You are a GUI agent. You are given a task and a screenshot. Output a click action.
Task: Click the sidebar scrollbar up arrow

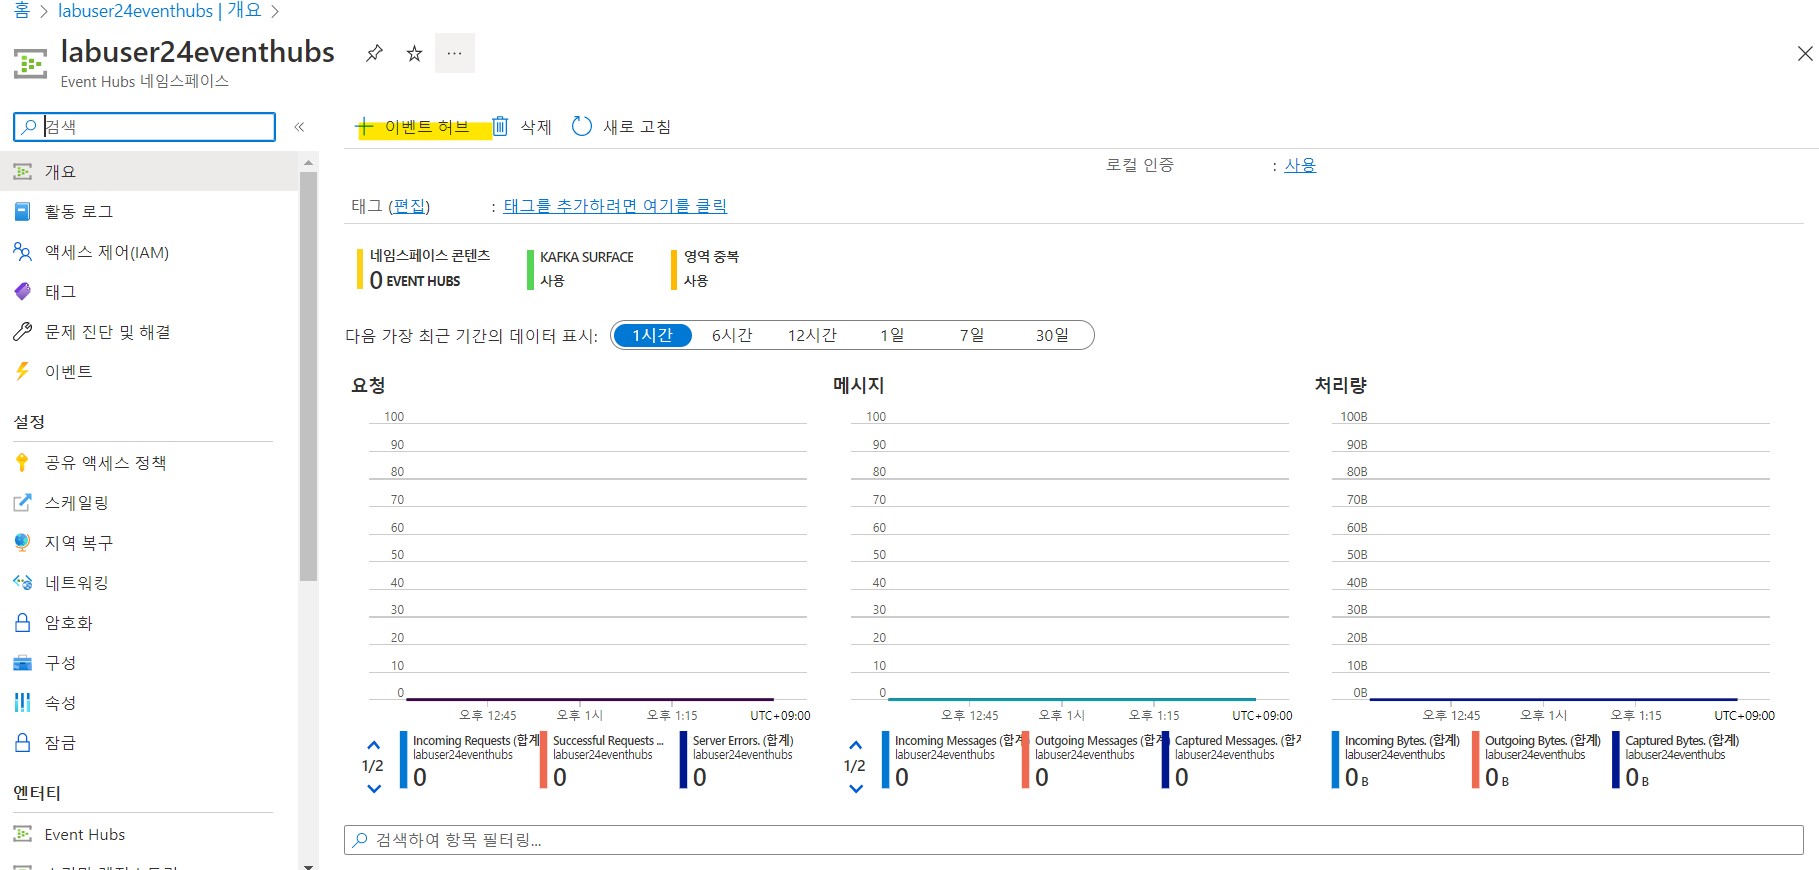(x=308, y=161)
